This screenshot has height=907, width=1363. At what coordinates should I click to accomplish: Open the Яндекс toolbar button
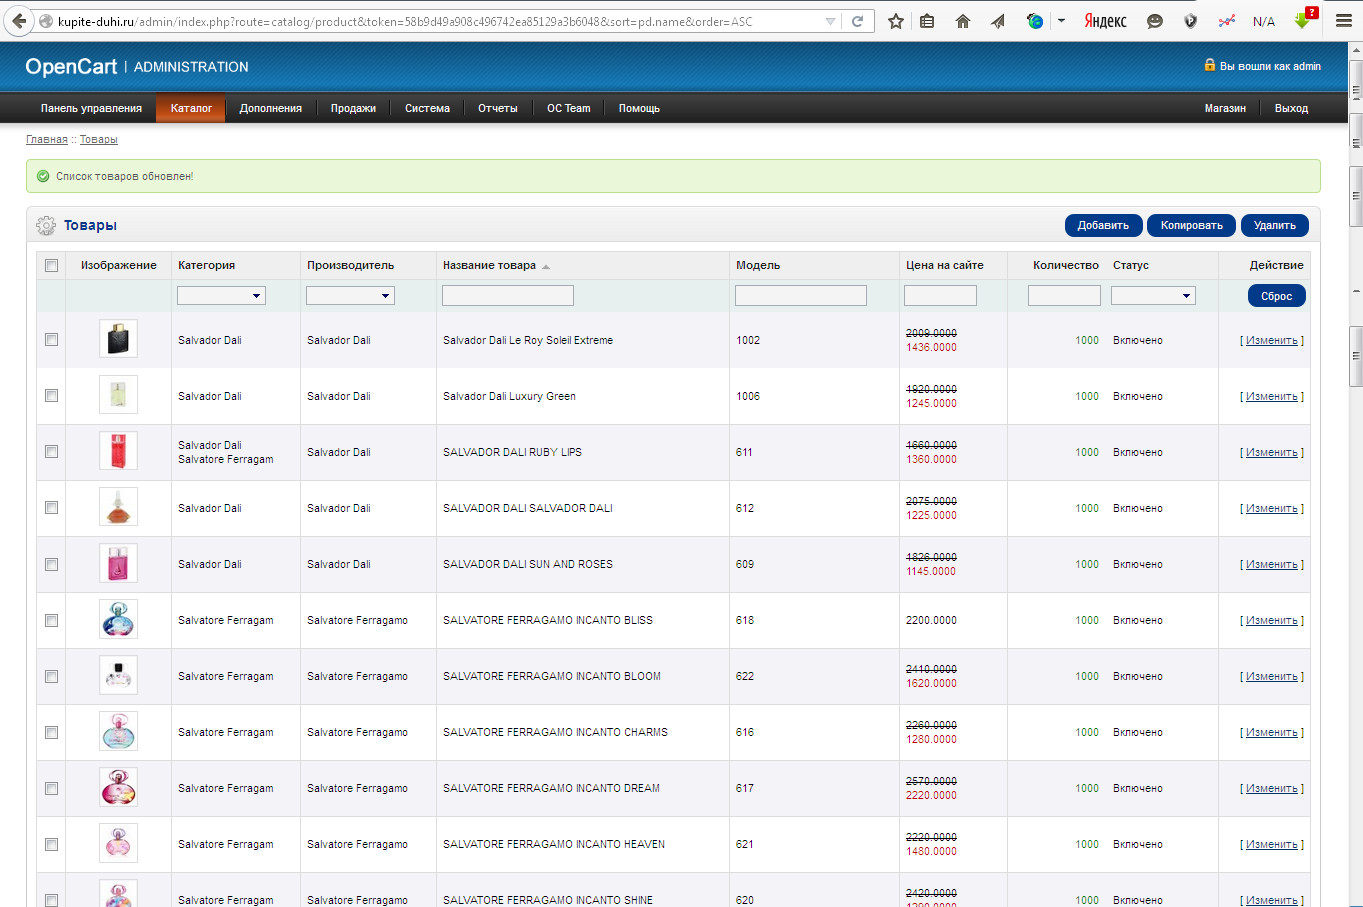1105,21
